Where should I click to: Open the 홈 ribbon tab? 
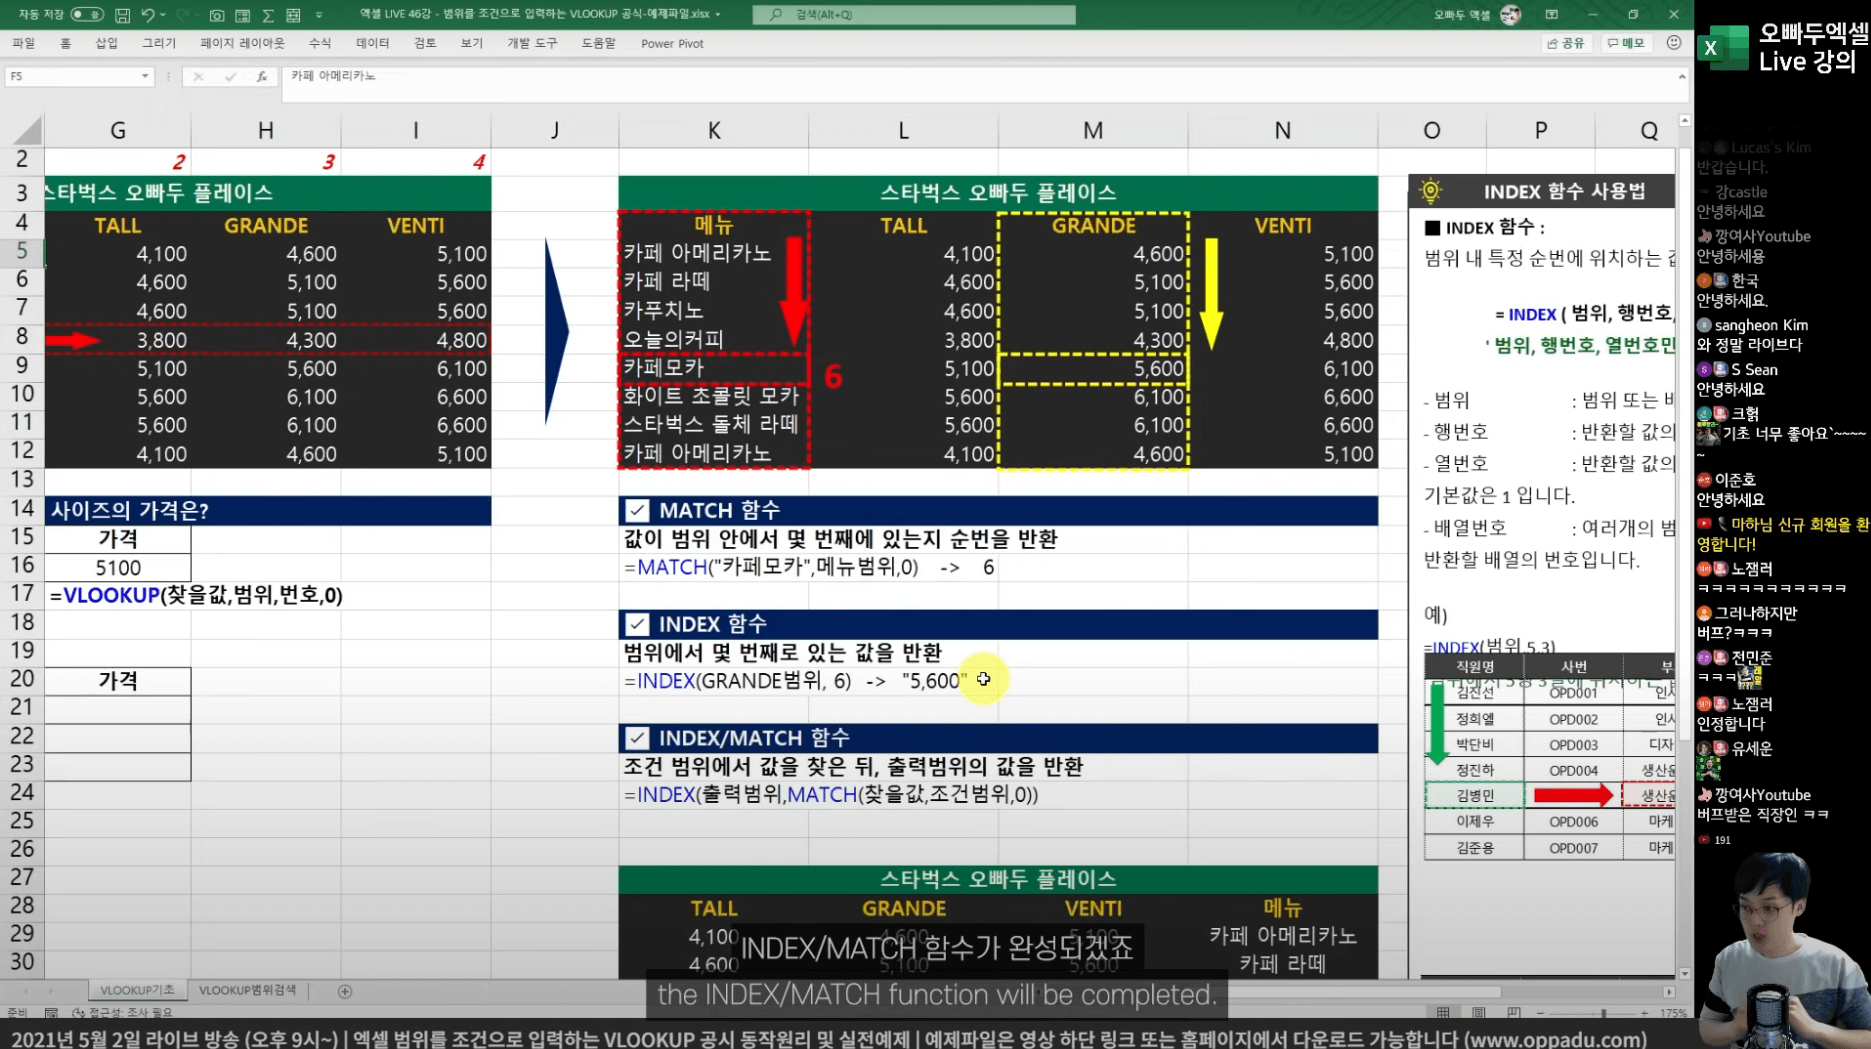point(66,43)
